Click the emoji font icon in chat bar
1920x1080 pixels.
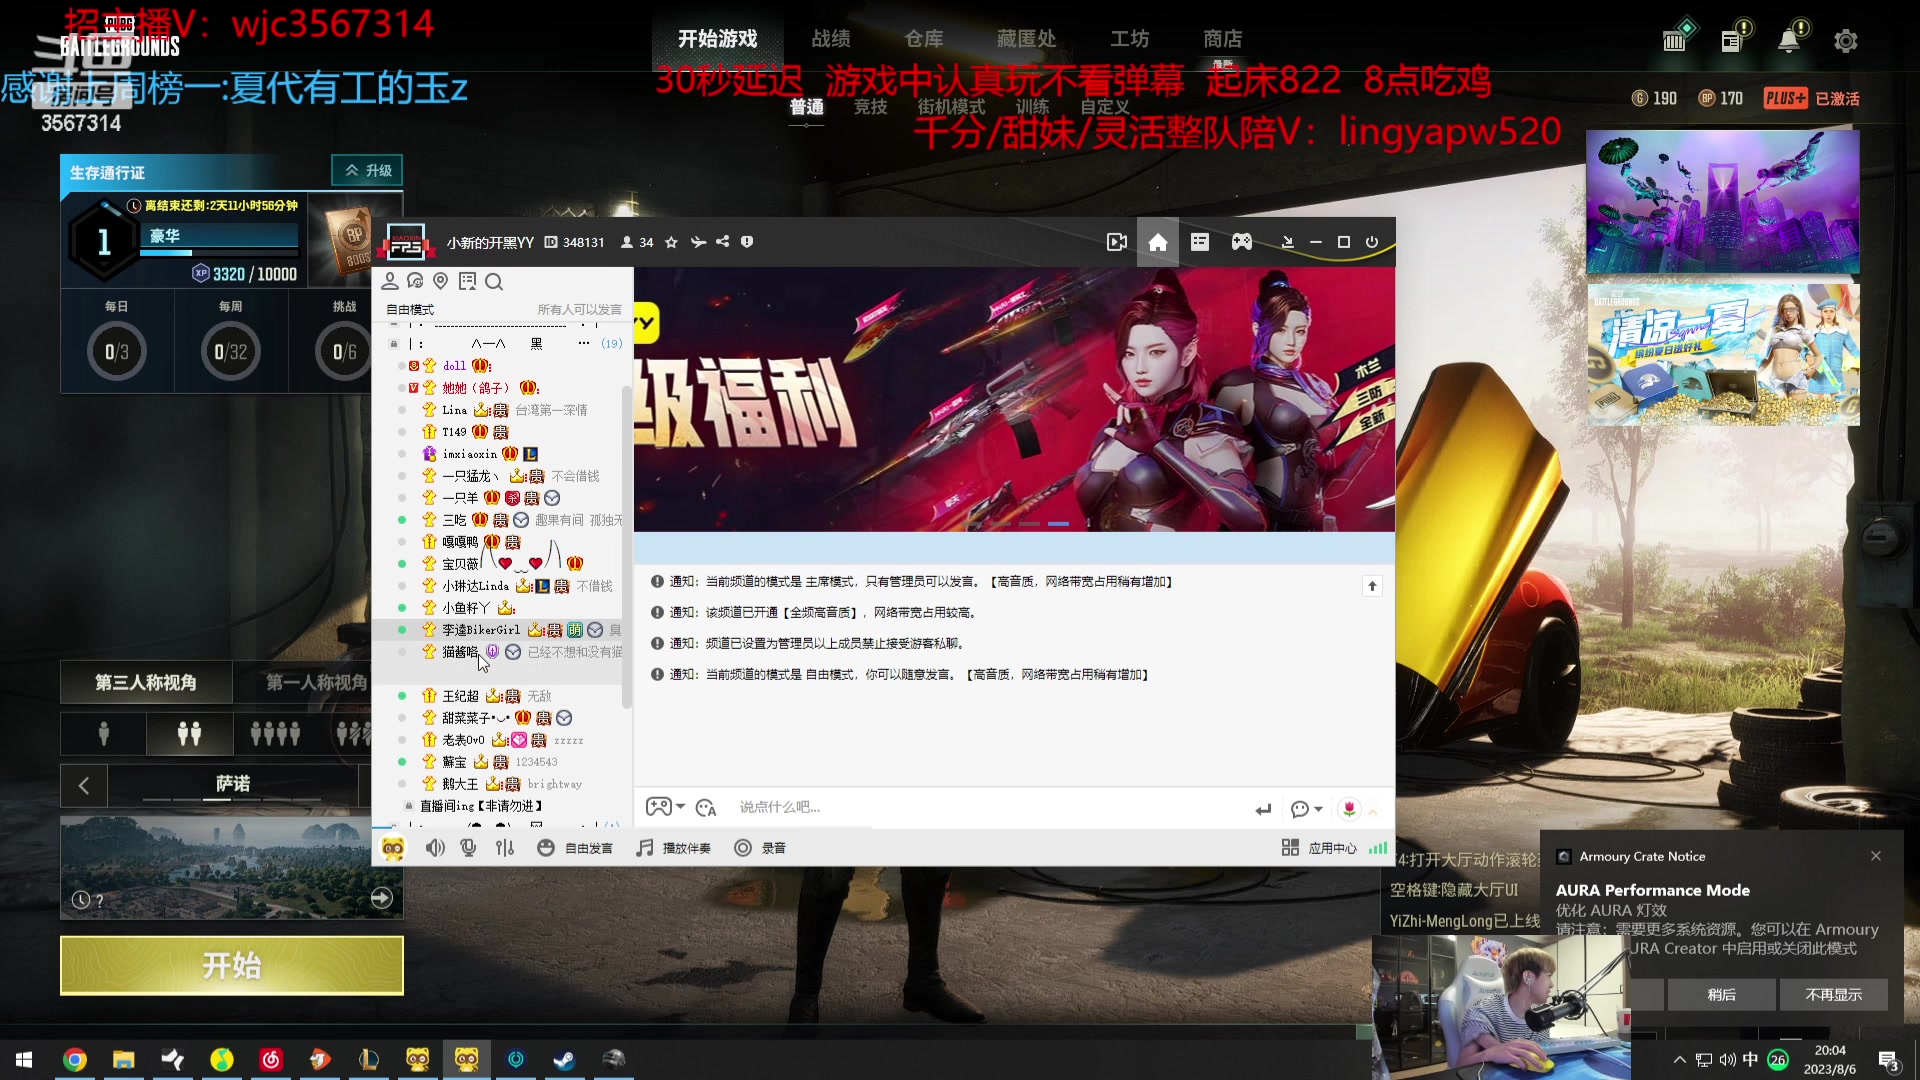(706, 807)
